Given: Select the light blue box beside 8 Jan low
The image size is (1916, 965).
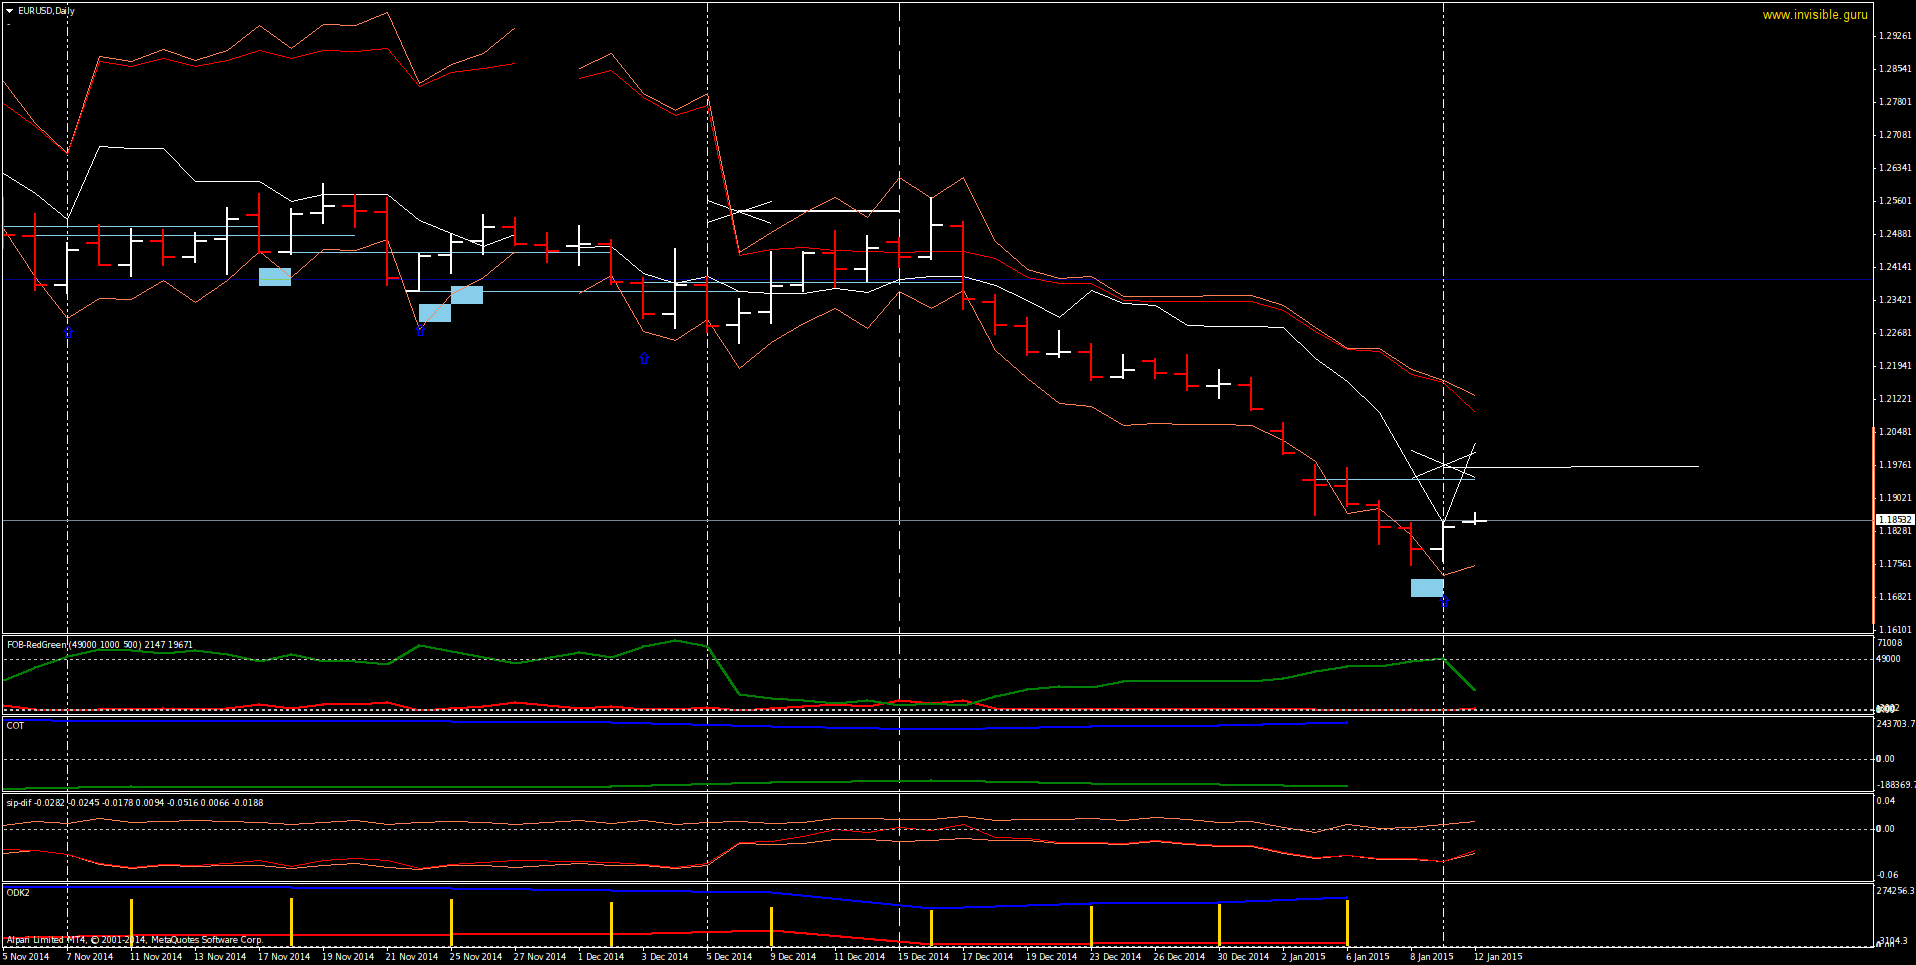Looking at the screenshot, I should [x=1427, y=588].
